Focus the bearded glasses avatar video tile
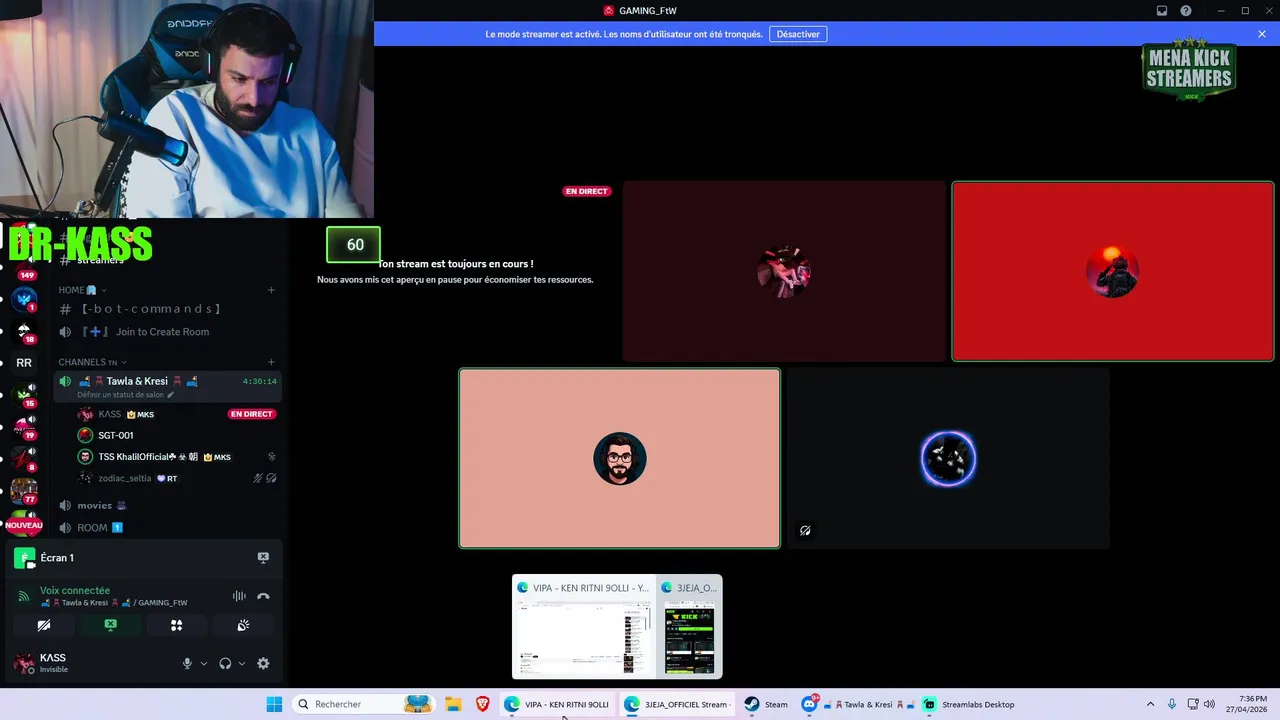This screenshot has height=720, width=1280. (620, 458)
